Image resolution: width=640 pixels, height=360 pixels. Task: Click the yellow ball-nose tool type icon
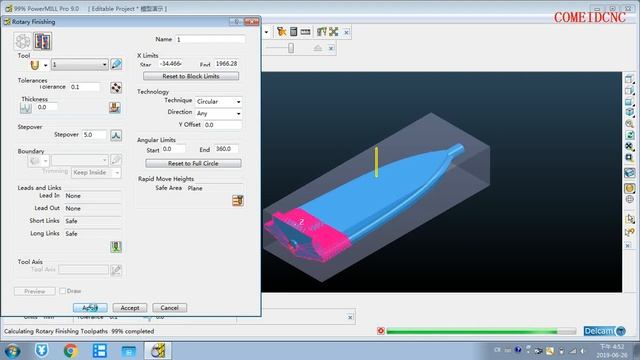point(35,64)
